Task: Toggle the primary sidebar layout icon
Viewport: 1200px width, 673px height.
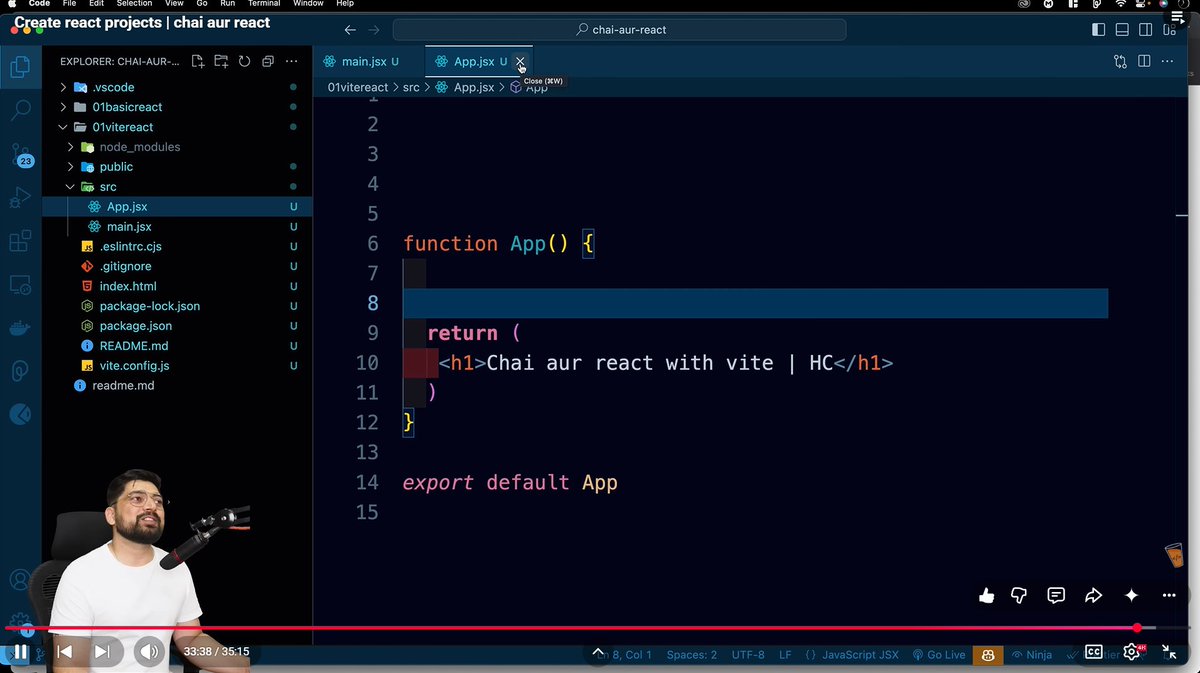Action: (1099, 30)
